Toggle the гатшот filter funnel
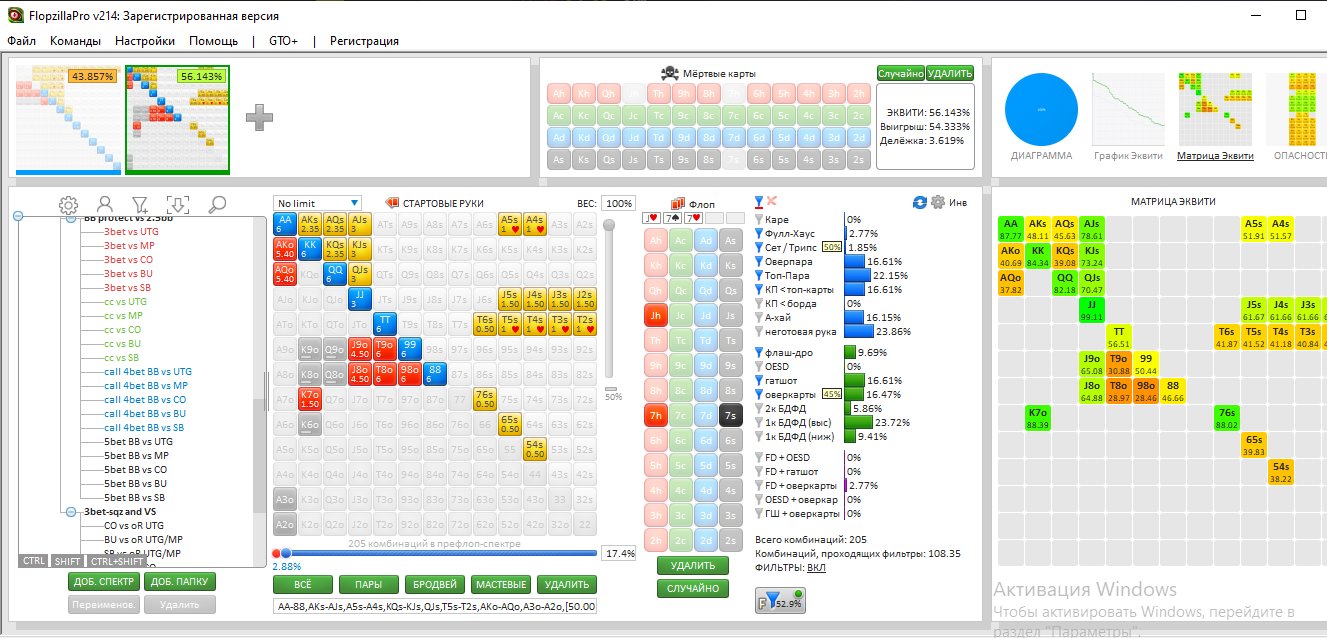The height and width of the screenshot is (638, 1327). point(759,380)
